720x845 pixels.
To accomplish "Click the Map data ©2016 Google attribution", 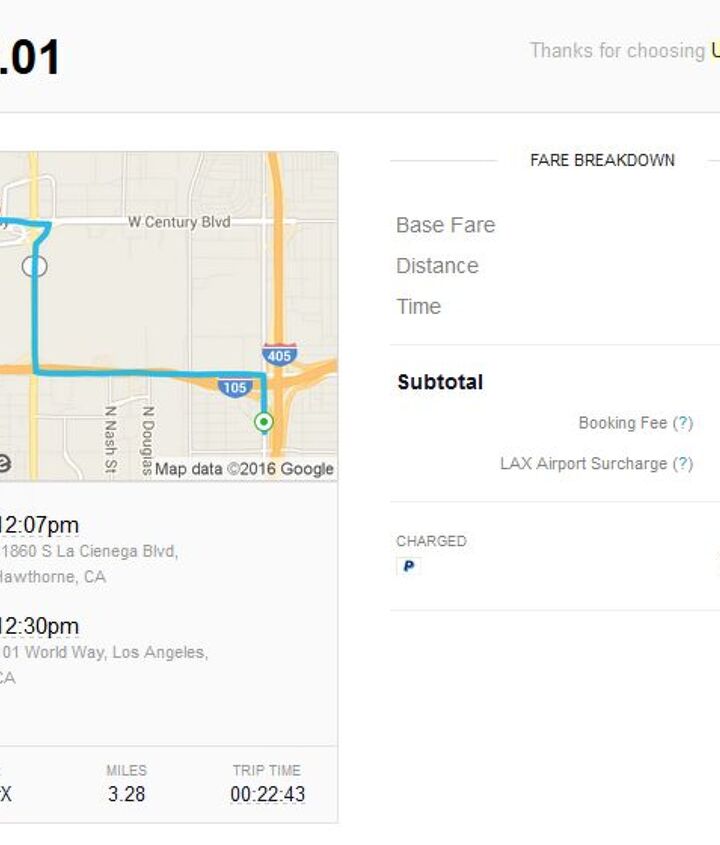I will pyautogui.click(x=244, y=468).
